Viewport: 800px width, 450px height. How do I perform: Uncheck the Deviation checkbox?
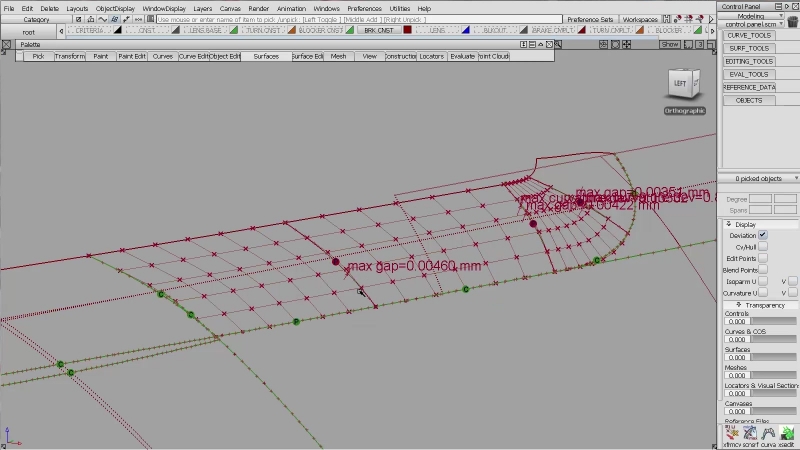[763, 235]
